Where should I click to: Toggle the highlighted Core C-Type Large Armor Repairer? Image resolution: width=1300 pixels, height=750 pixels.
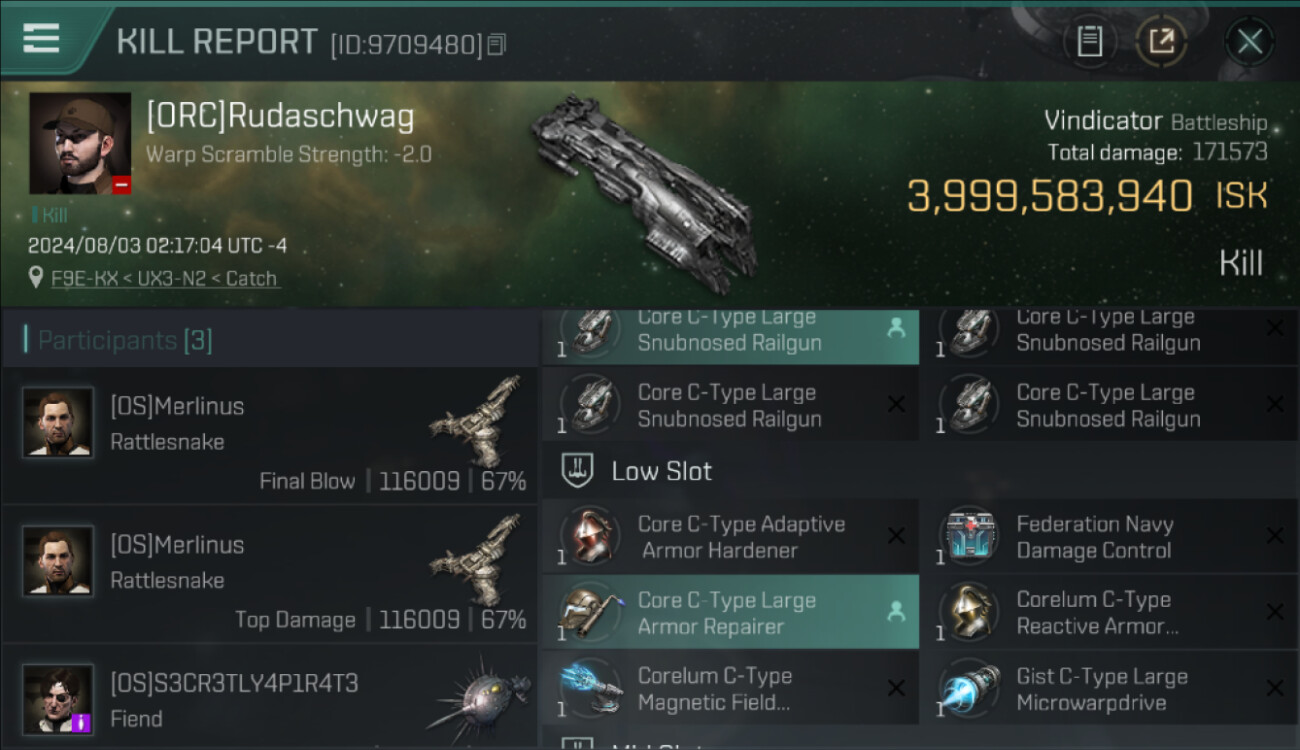(x=730, y=613)
